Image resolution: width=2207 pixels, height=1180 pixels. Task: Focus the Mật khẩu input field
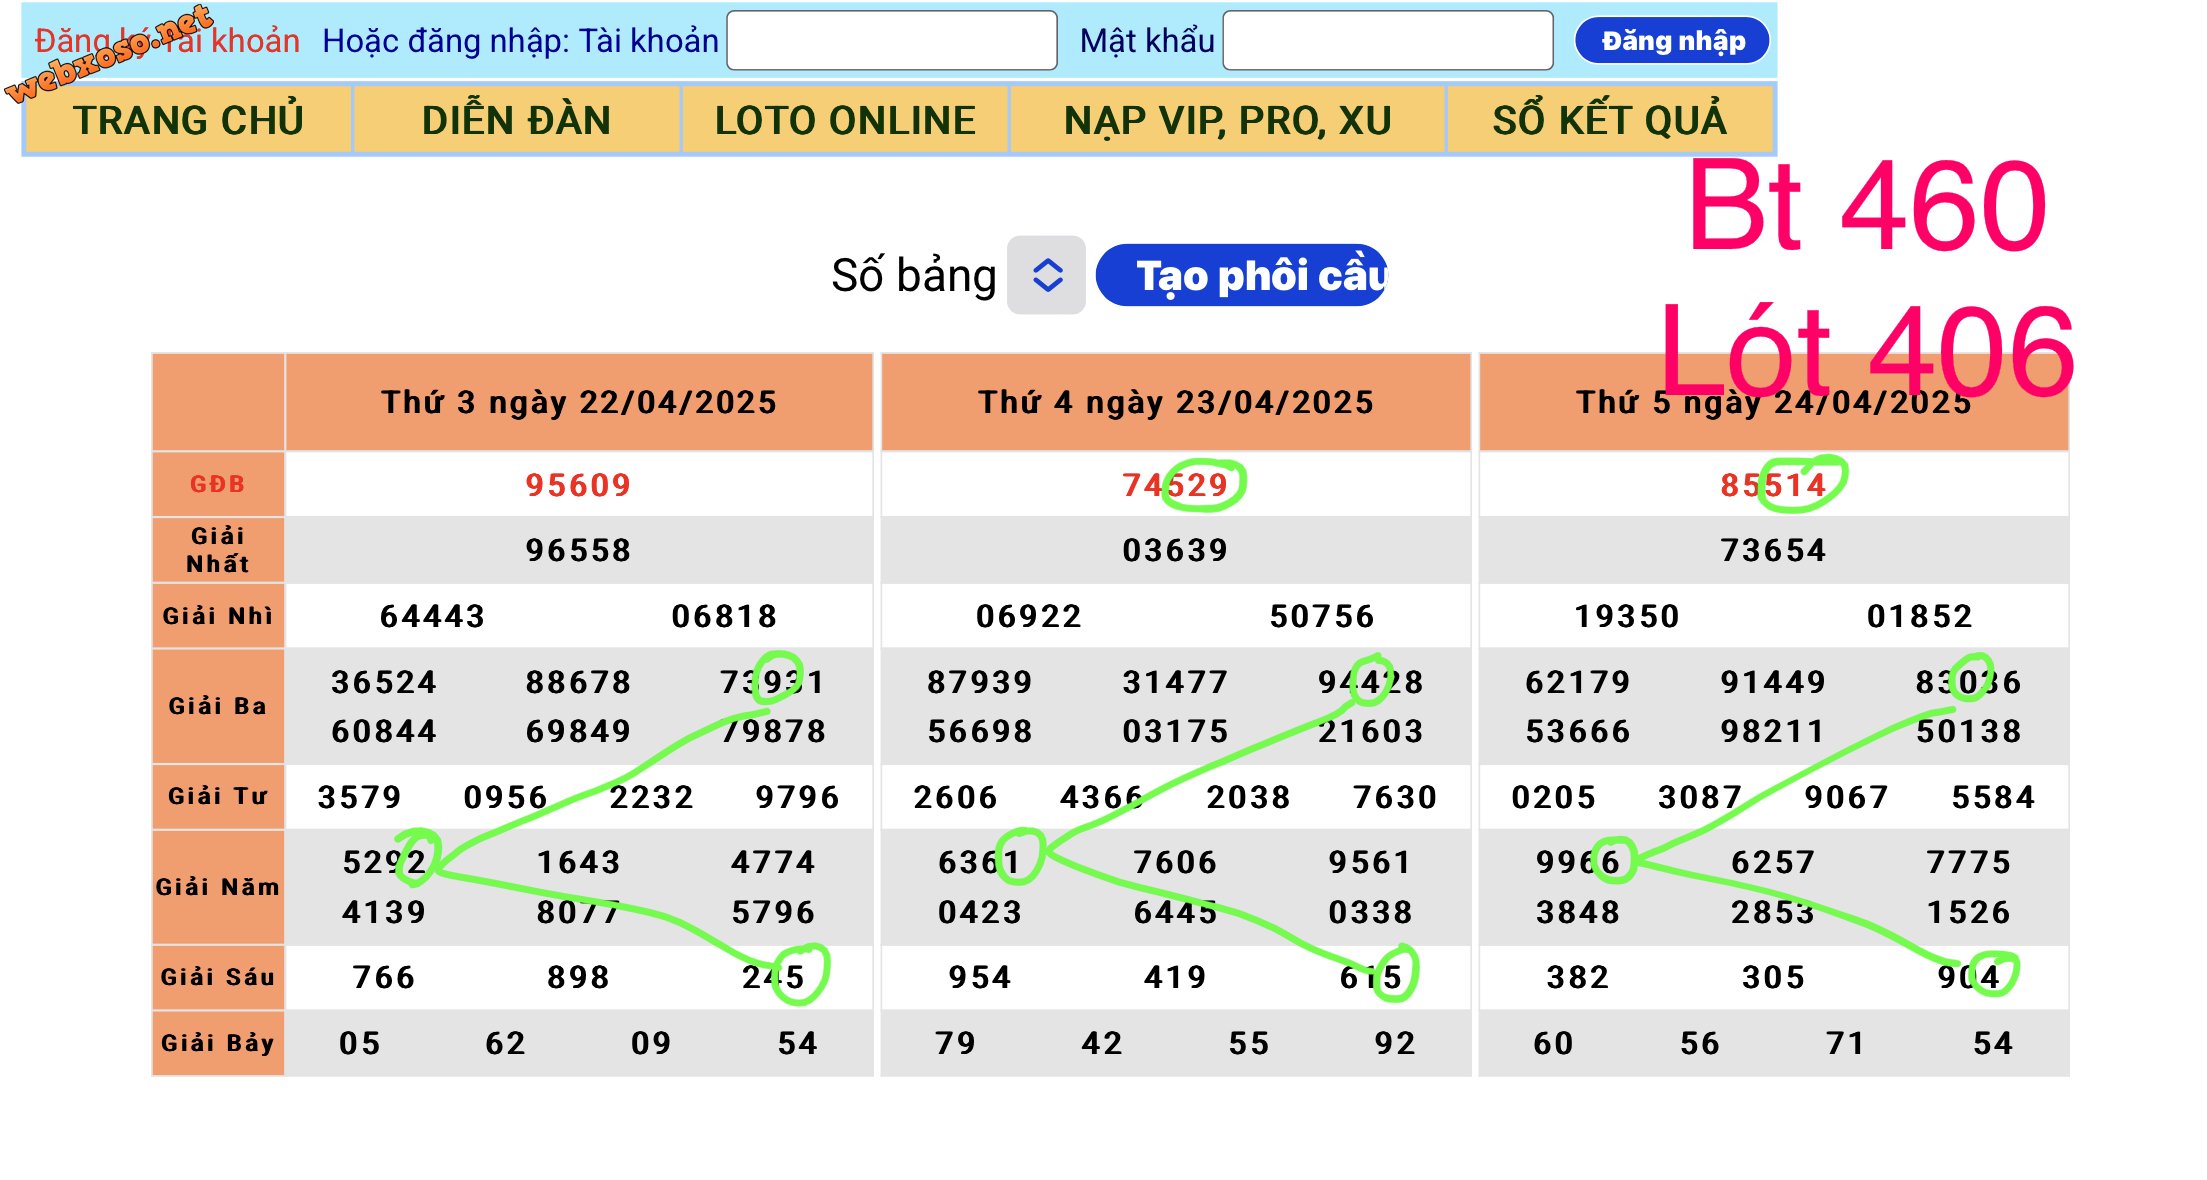tap(1387, 41)
